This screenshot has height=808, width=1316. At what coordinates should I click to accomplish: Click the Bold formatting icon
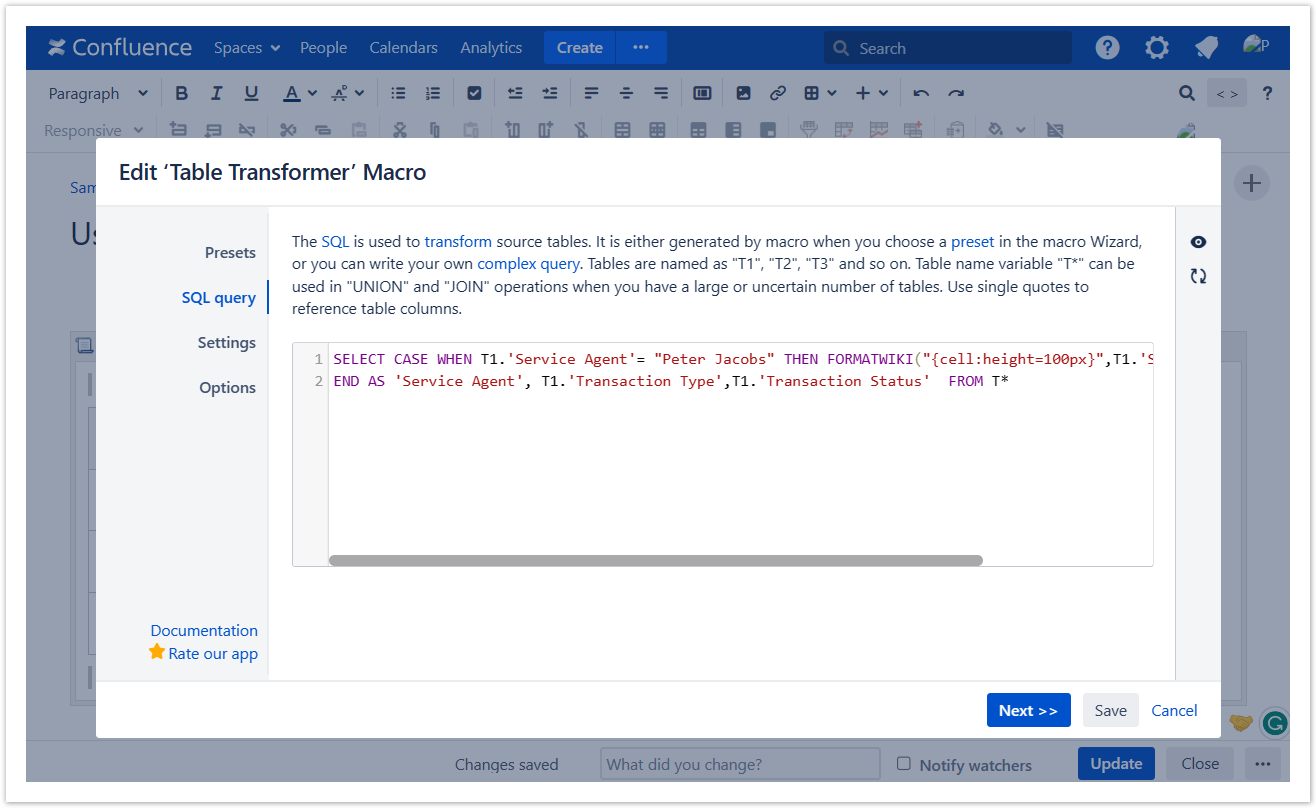click(181, 93)
